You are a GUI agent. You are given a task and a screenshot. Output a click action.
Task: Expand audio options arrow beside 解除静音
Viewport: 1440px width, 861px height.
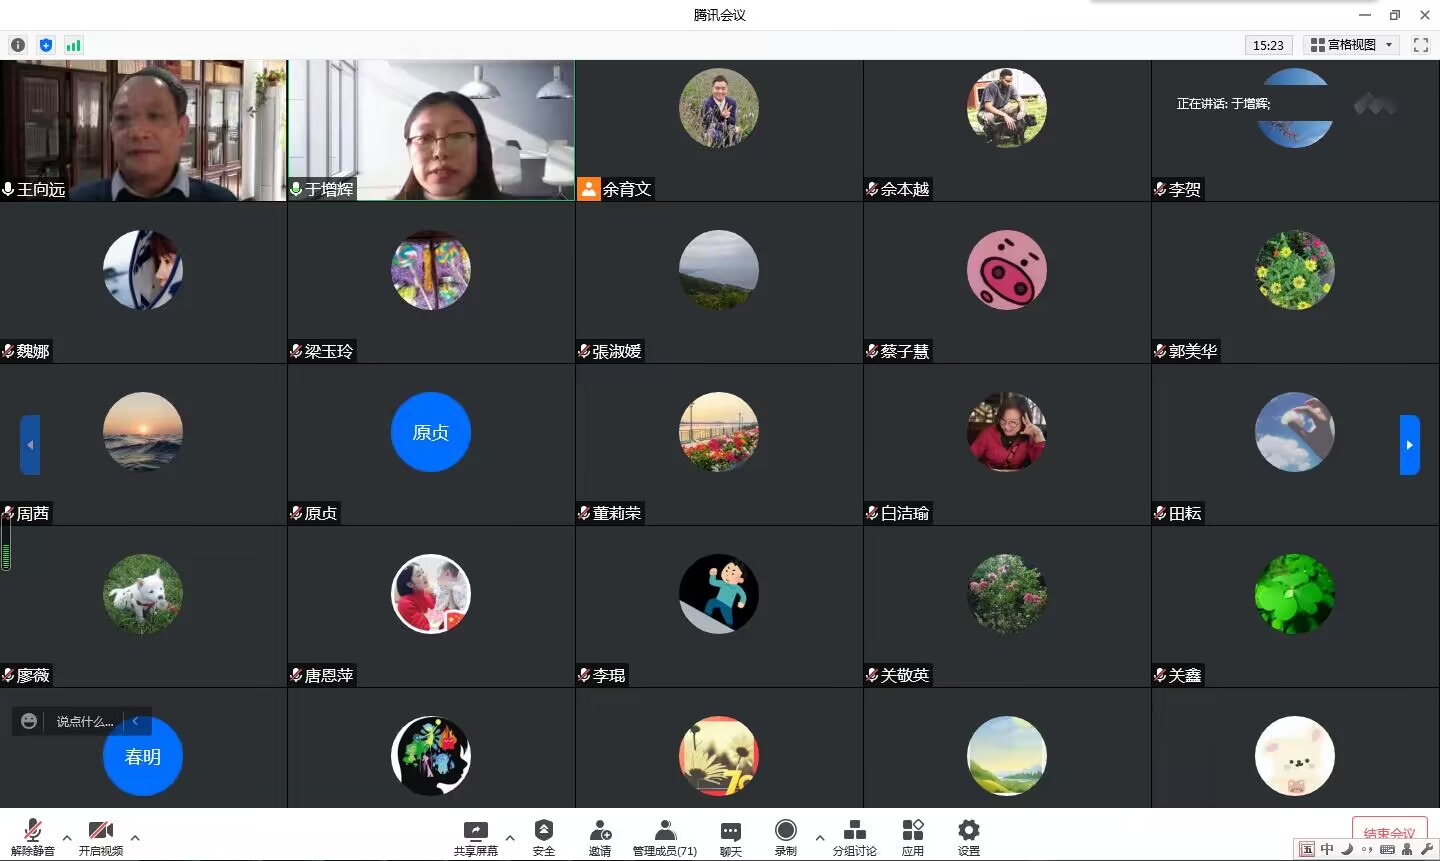67,838
